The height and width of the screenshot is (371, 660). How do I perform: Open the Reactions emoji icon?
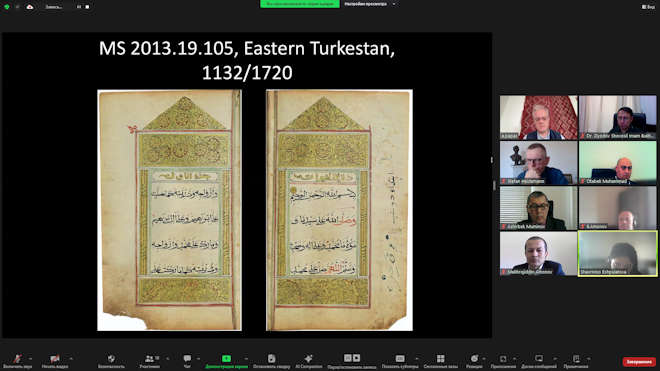tap(474, 359)
